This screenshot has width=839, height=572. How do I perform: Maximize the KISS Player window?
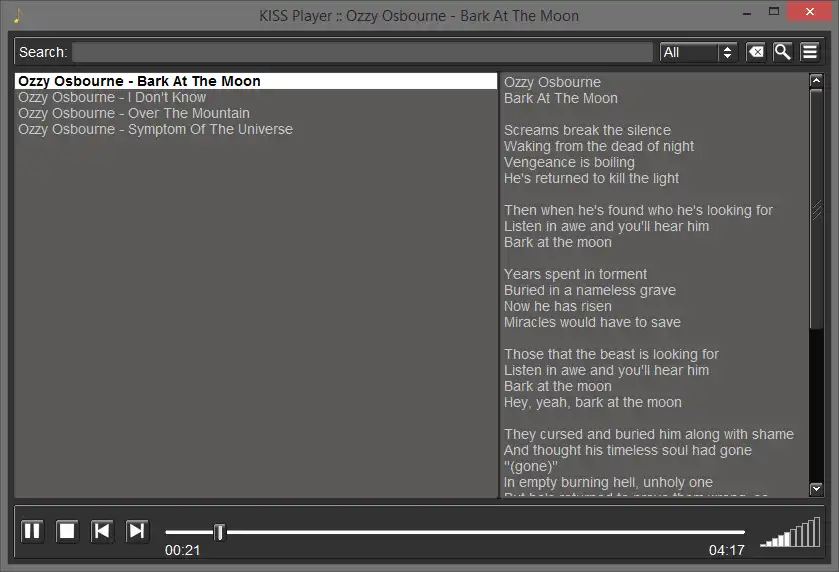[x=774, y=12]
